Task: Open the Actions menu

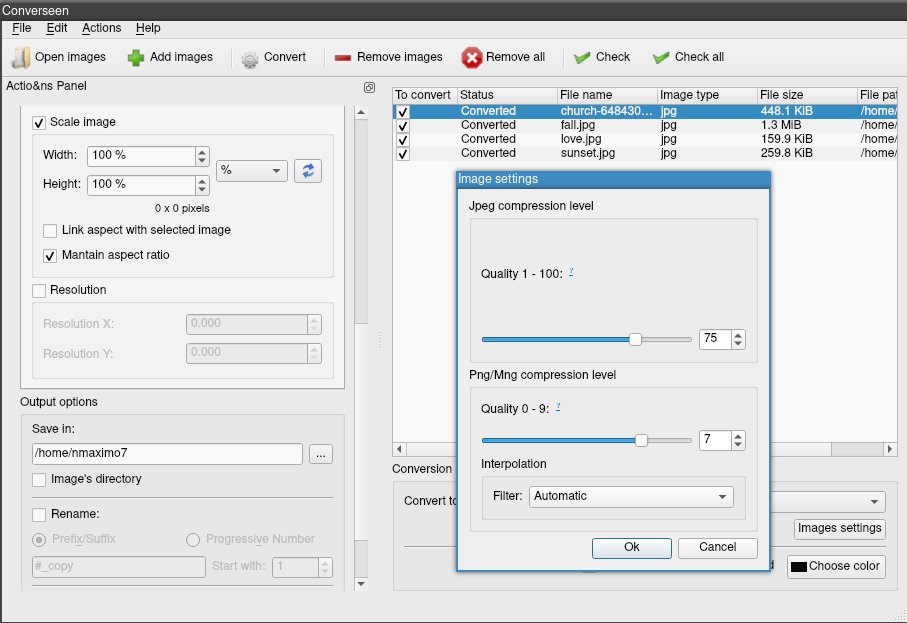Action: 101,28
